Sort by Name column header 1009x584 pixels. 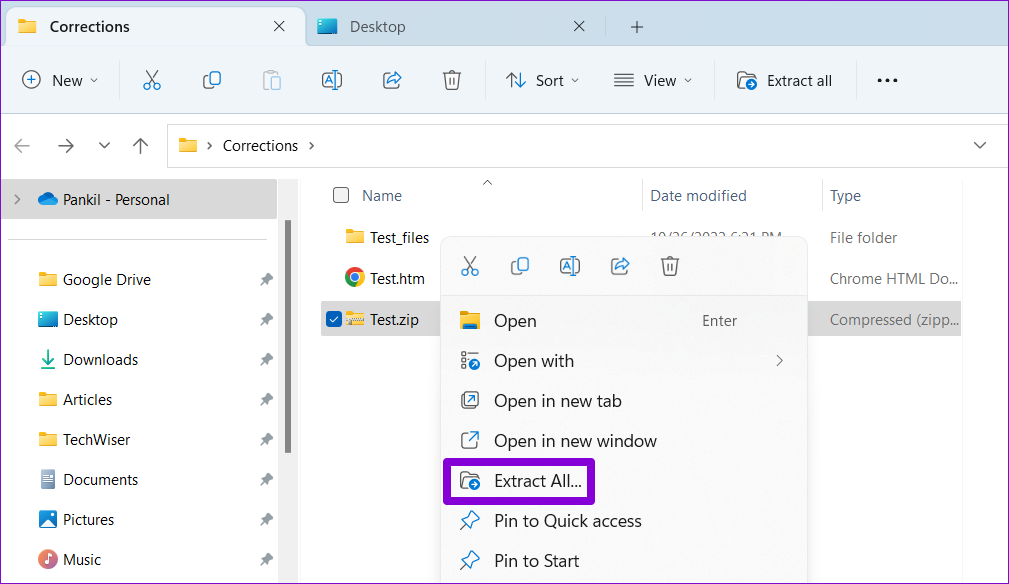point(382,196)
